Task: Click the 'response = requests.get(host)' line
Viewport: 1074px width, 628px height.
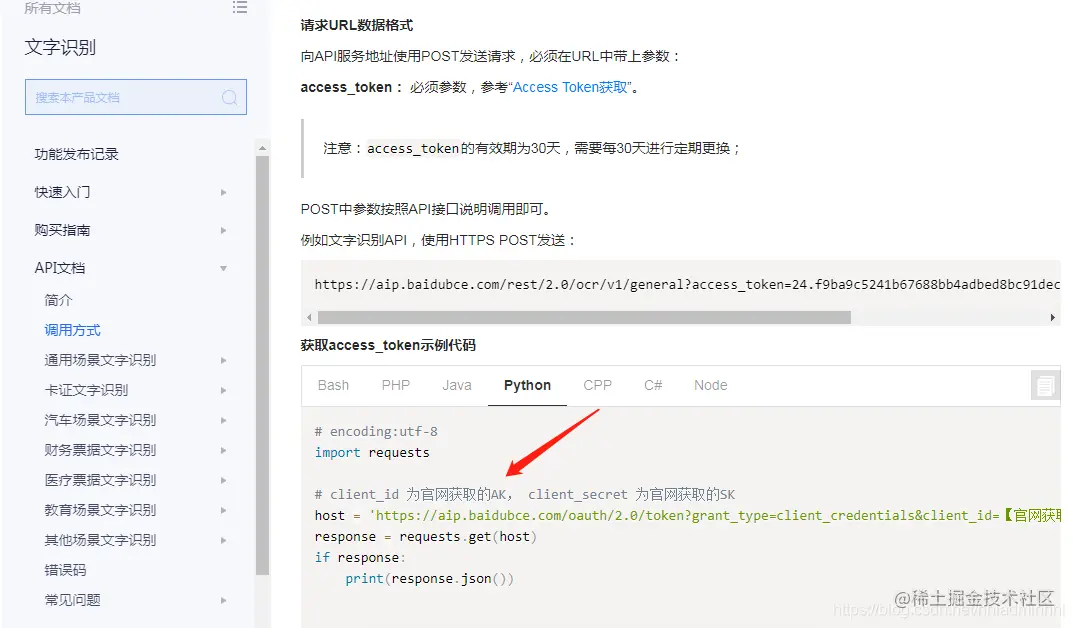Action: pos(425,537)
